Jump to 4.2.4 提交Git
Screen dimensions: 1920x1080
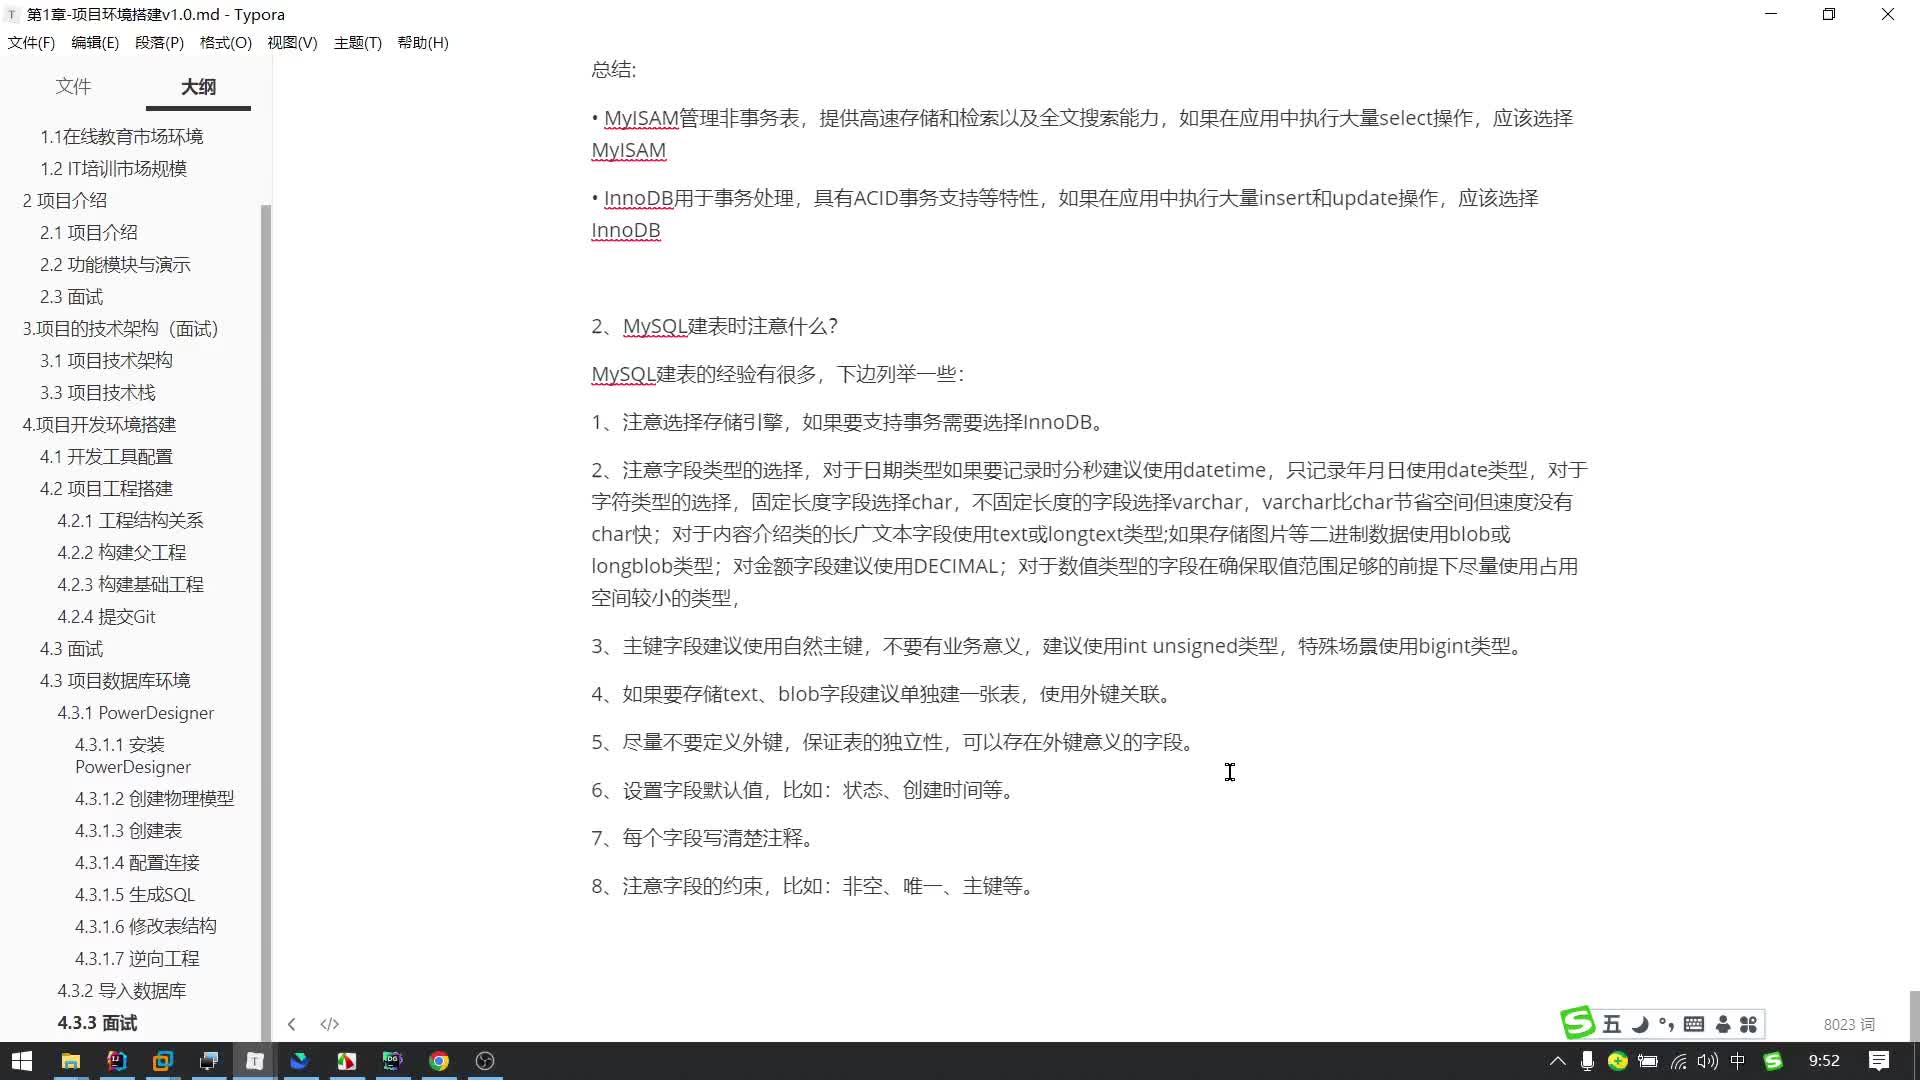tap(106, 616)
